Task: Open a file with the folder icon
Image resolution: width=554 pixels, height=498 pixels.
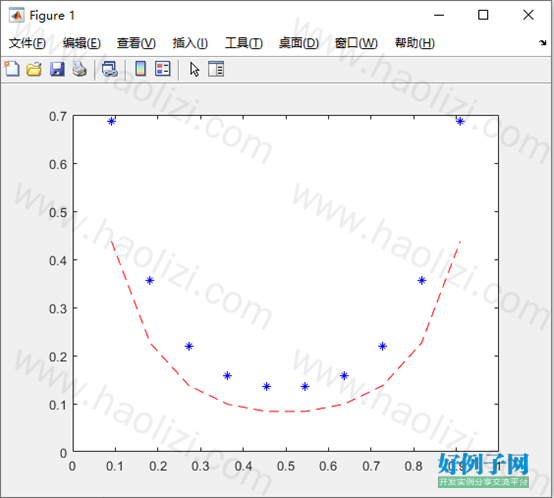Action: coord(34,69)
